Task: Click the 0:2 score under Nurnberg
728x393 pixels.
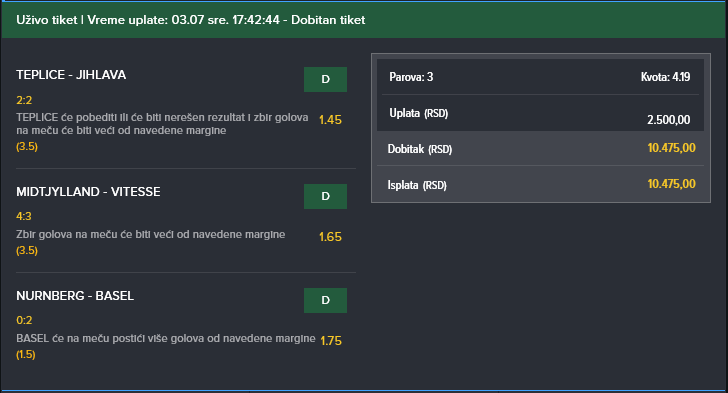Action: click(24, 320)
